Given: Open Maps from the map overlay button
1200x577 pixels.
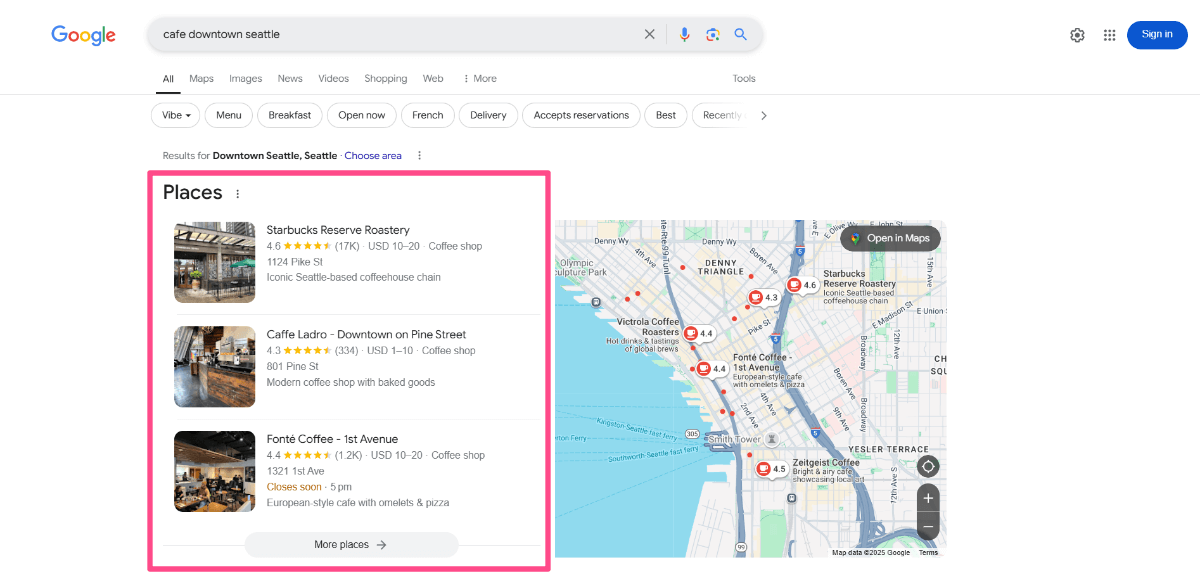Looking at the screenshot, I should click(890, 238).
